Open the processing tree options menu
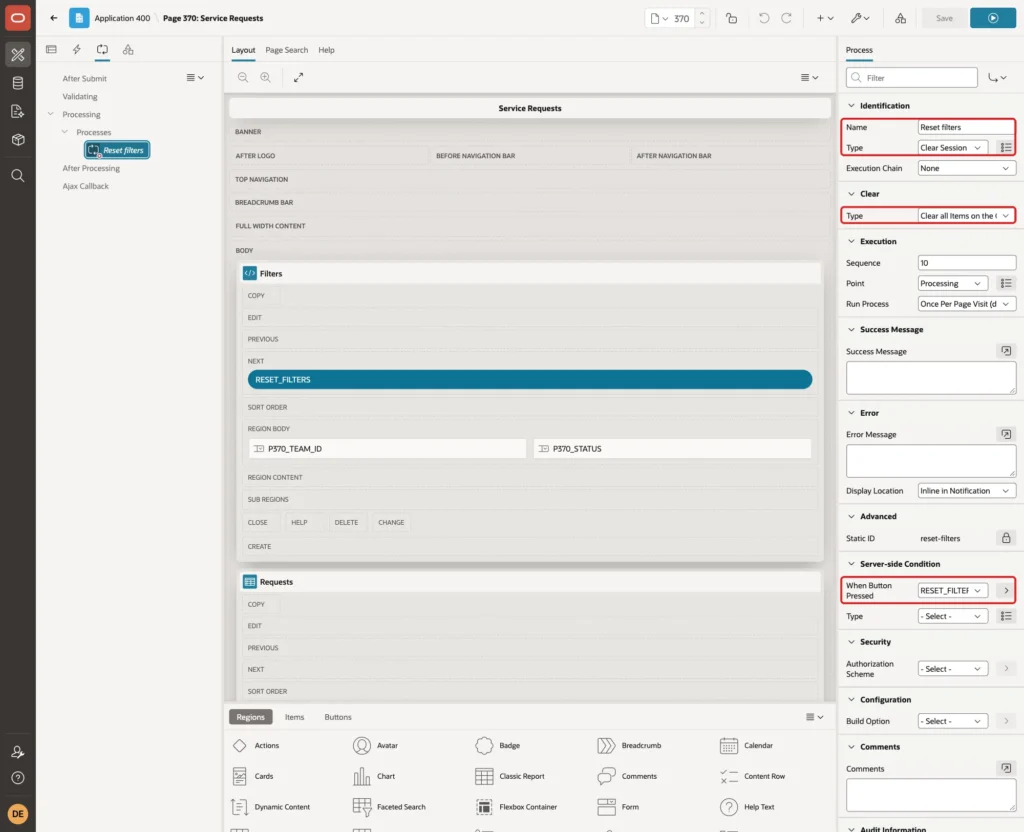This screenshot has height=832, width=1024. (x=195, y=77)
